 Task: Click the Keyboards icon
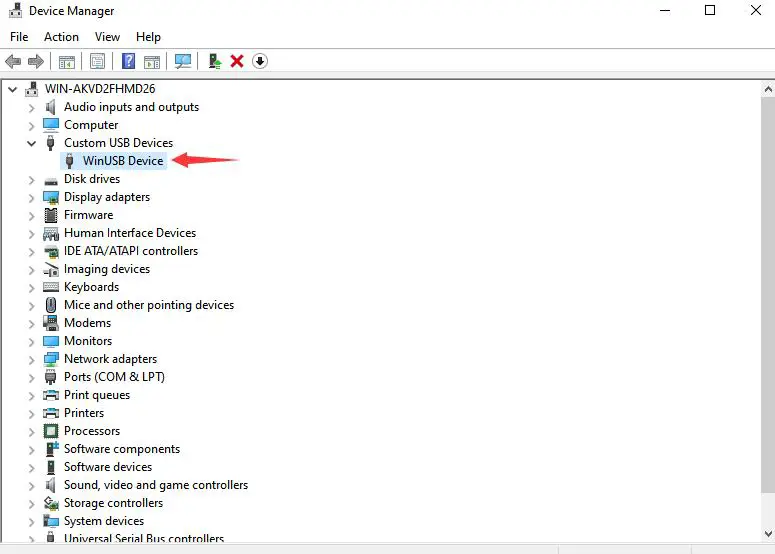tap(51, 287)
